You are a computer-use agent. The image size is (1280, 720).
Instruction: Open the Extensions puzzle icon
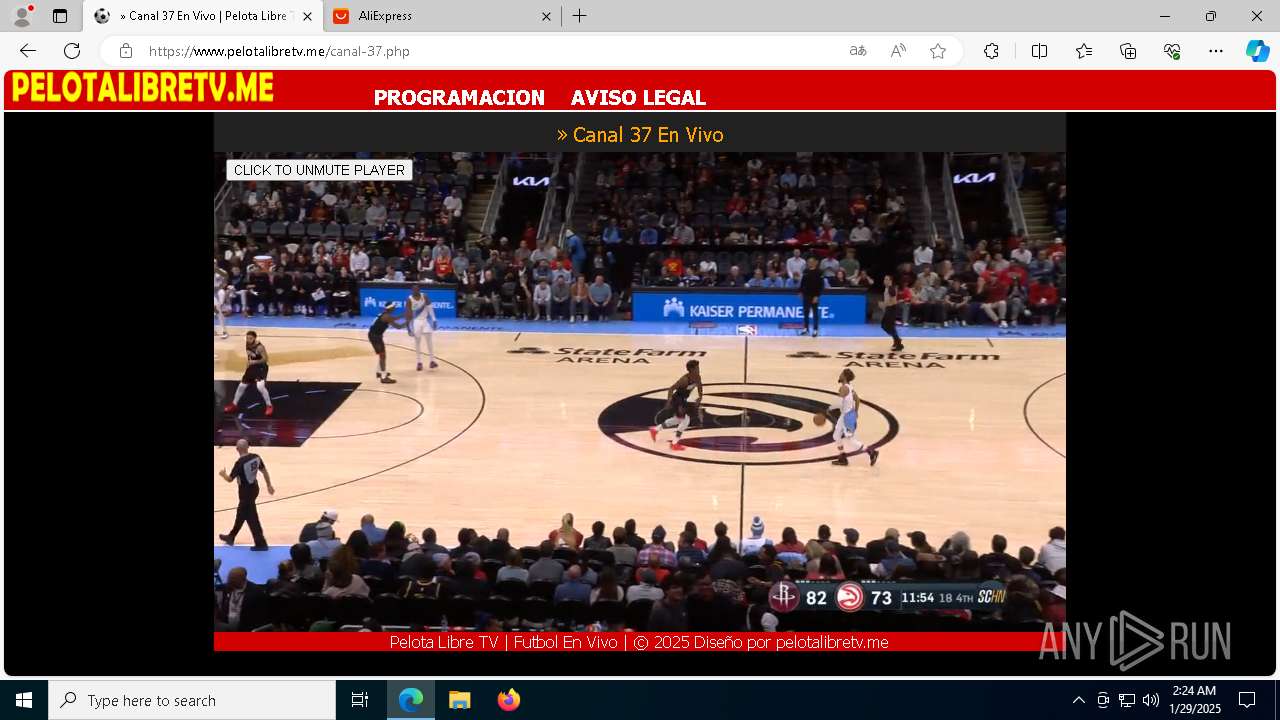tap(991, 51)
